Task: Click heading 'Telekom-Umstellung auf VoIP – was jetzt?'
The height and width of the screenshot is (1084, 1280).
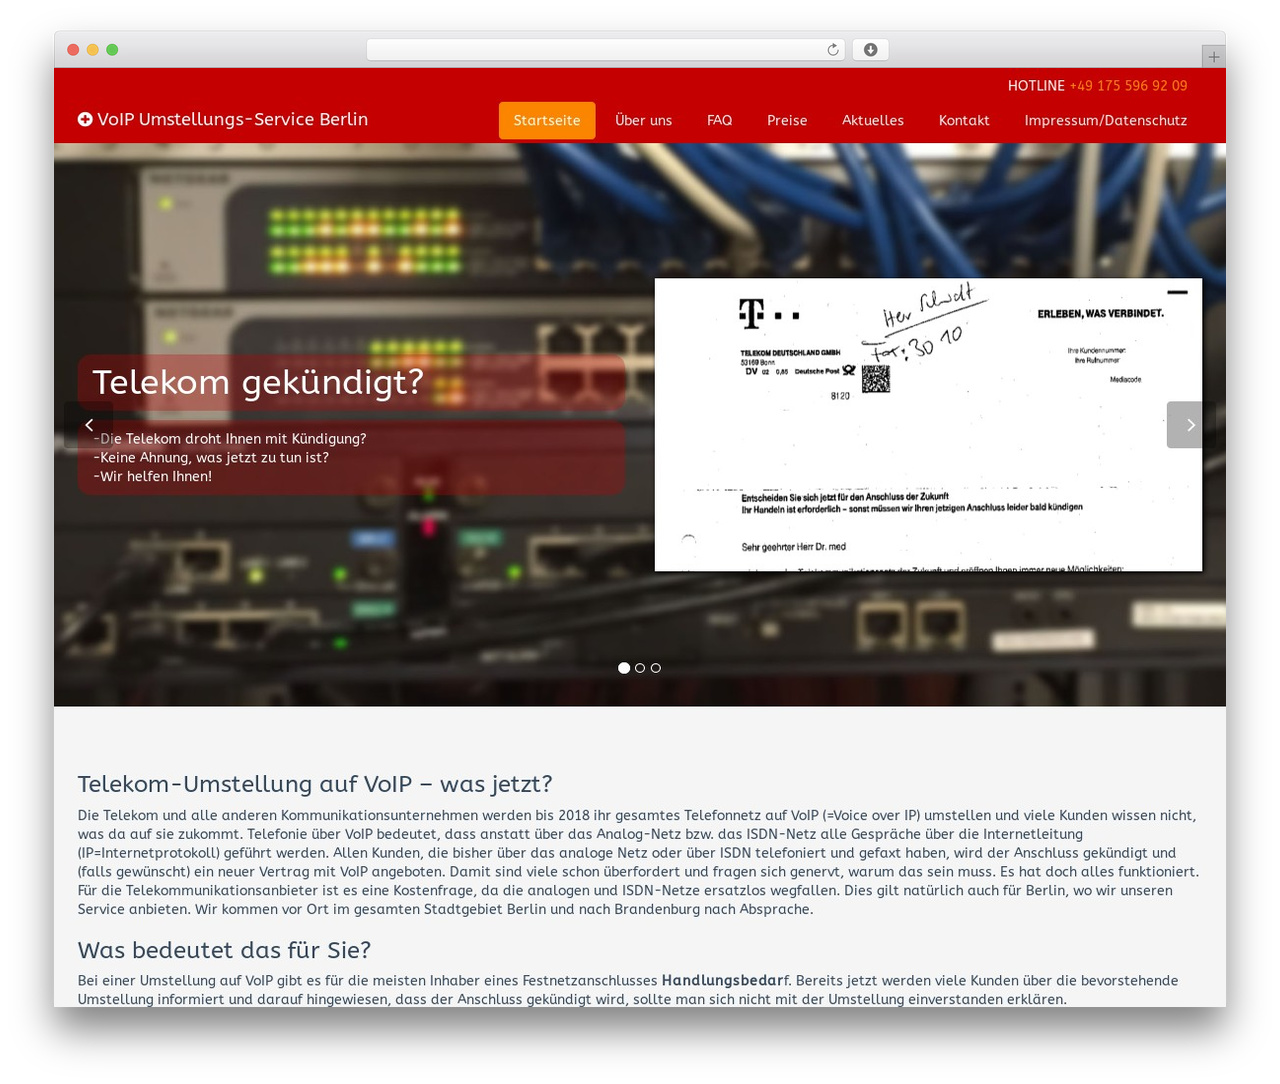Action: coord(315,784)
